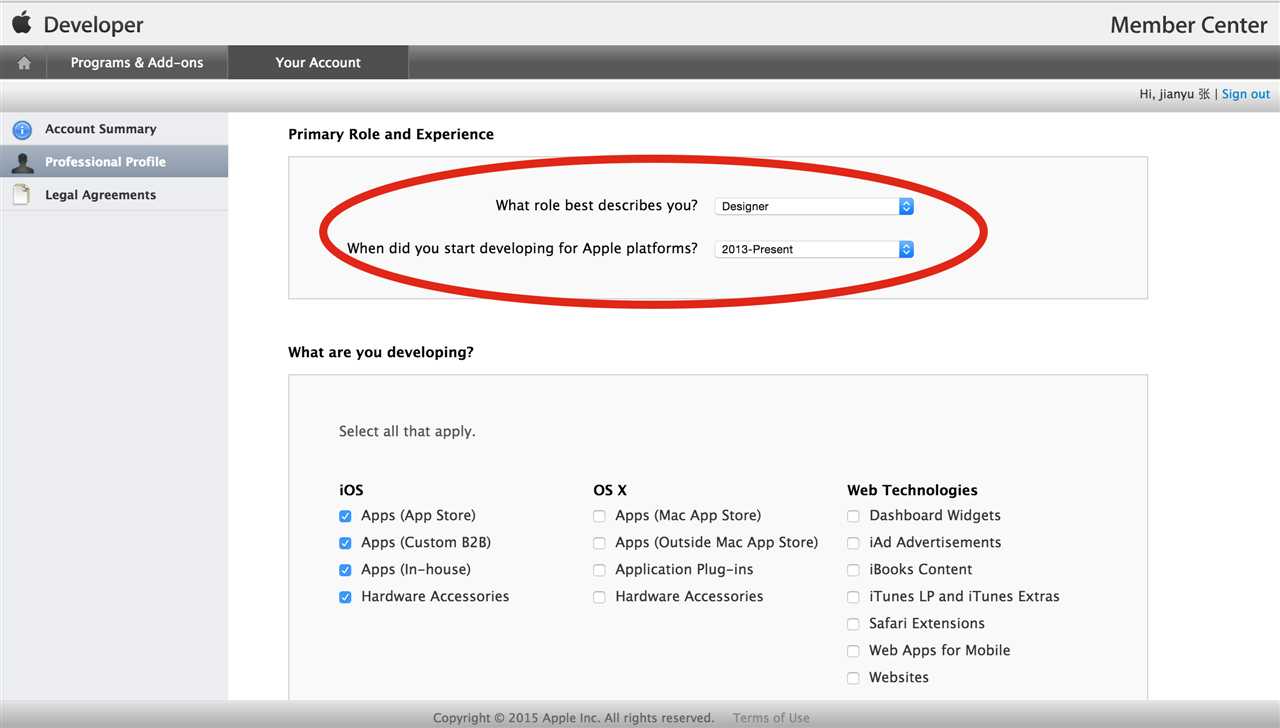The height and width of the screenshot is (728, 1280).
Task: Check Web Apps for Mobile checkbox
Action: click(853, 651)
